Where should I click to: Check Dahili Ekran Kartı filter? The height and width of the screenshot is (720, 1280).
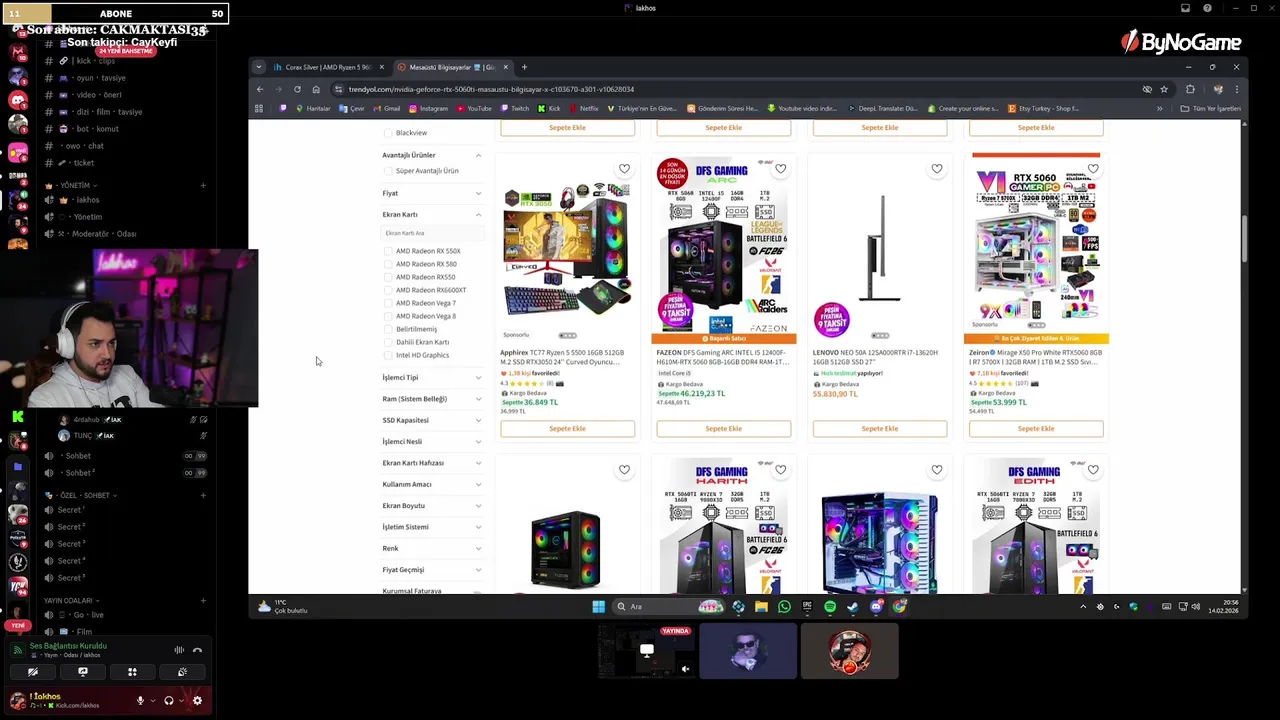pyautogui.click(x=388, y=342)
